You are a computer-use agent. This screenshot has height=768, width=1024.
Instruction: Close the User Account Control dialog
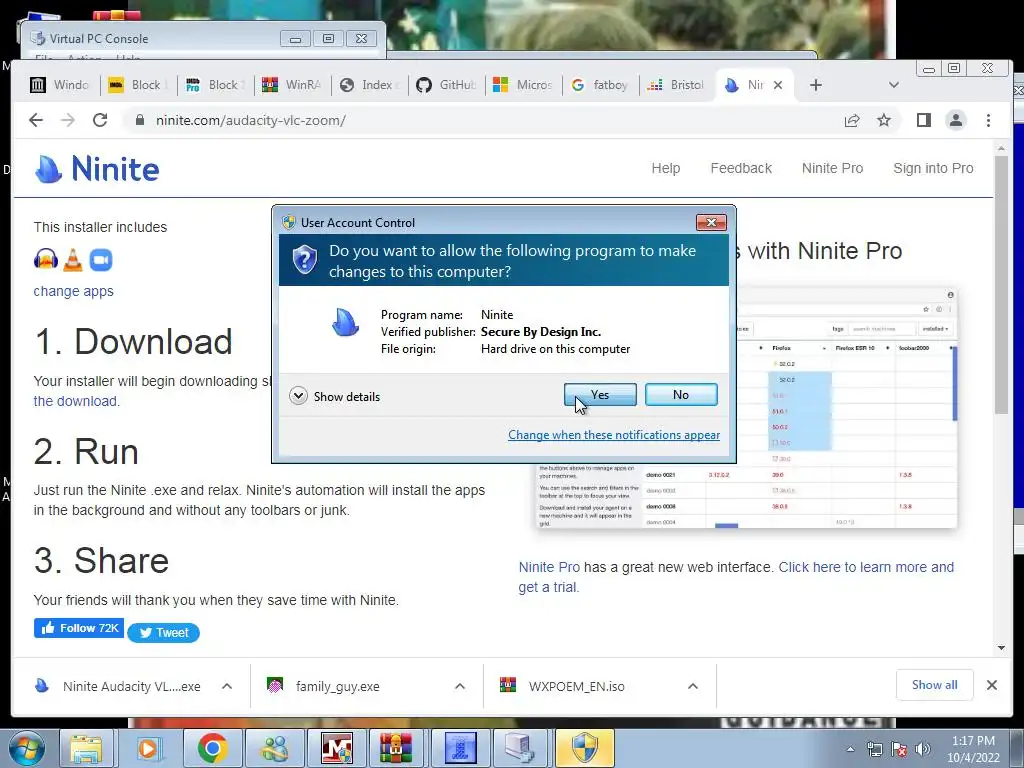pyautogui.click(x=711, y=223)
